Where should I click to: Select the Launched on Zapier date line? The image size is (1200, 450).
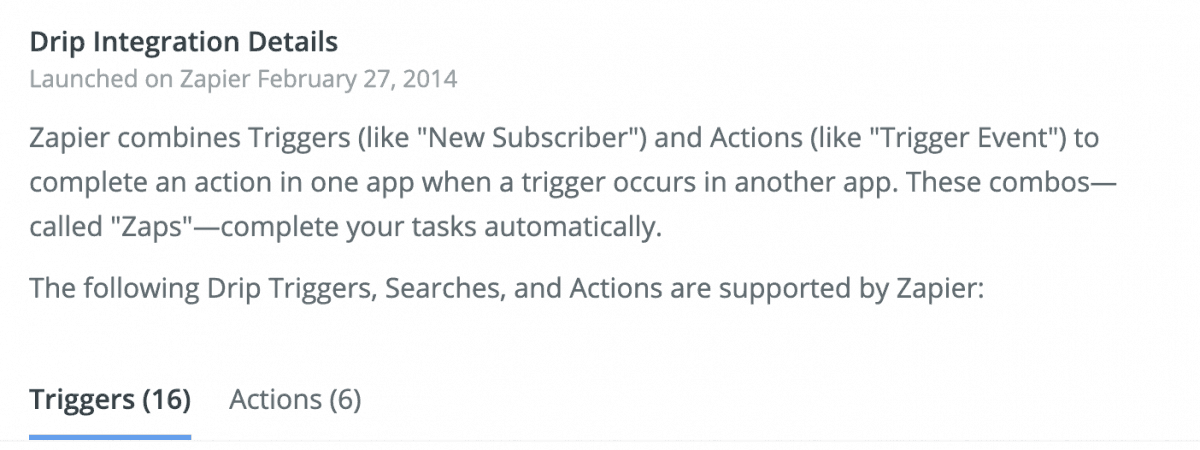coord(243,79)
